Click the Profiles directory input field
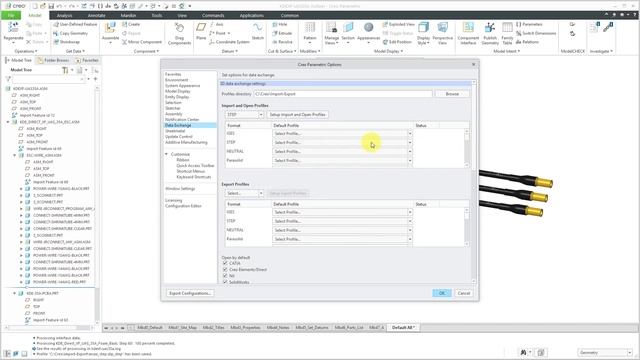Image resolution: width=640 pixels, height=360 pixels. point(342,94)
